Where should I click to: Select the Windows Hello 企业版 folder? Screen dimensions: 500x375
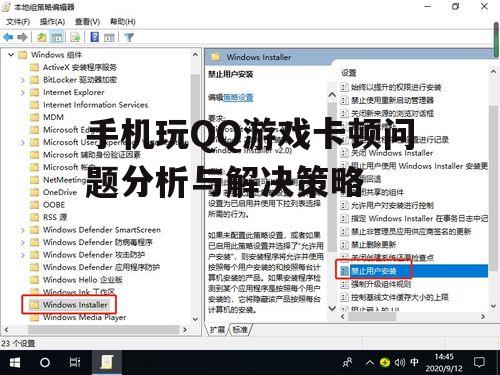(x=76, y=280)
